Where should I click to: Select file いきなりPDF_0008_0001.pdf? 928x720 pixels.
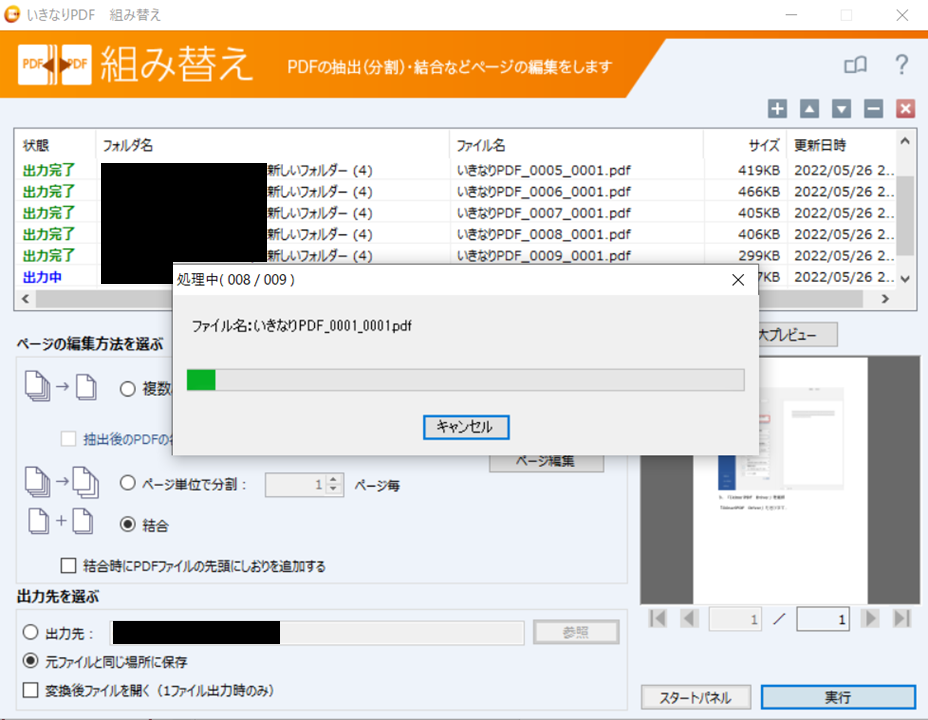(543, 234)
